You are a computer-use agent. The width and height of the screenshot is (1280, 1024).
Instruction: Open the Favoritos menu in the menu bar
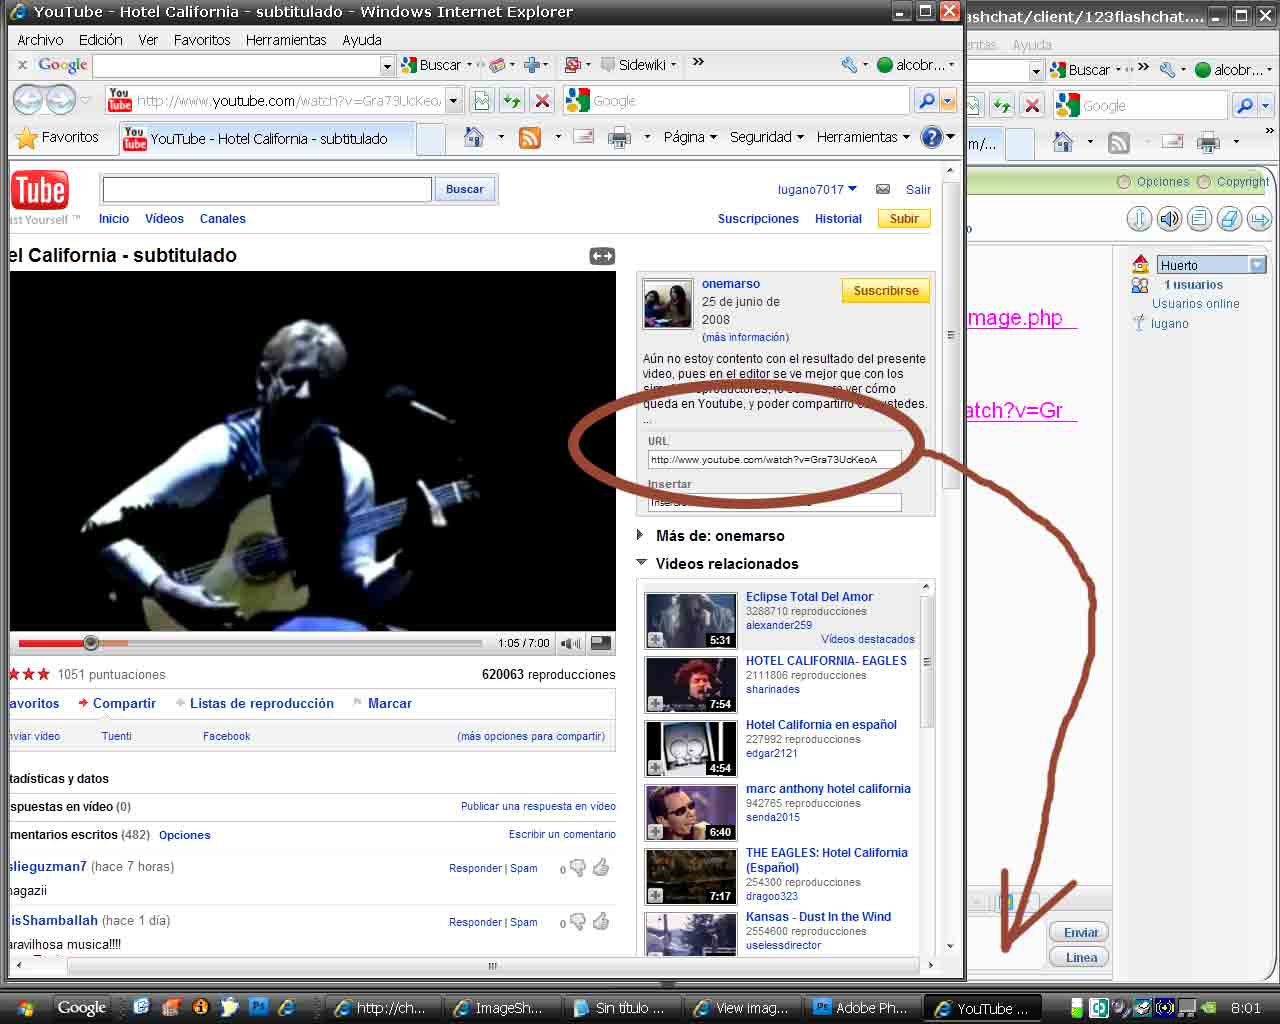202,40
